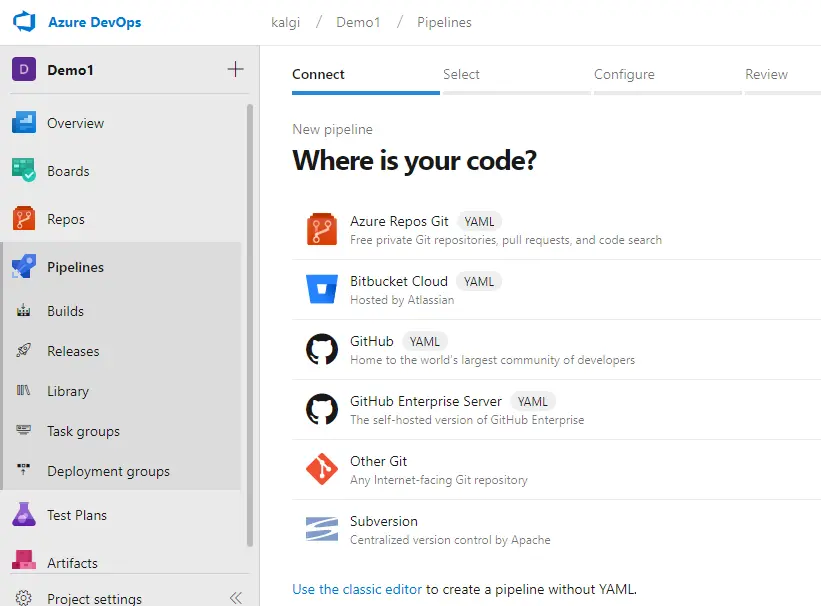
Task: Open the Boards section icon
Action: click(24, 171)
